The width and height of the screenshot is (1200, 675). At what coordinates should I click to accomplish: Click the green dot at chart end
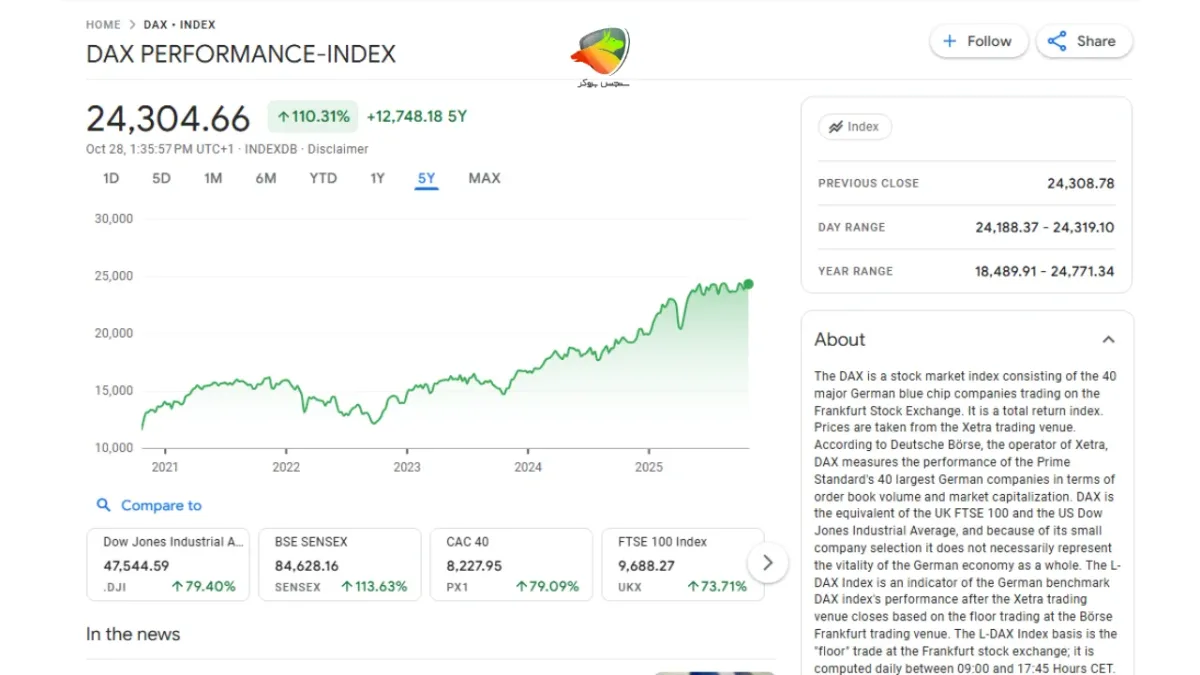point(748,284)
